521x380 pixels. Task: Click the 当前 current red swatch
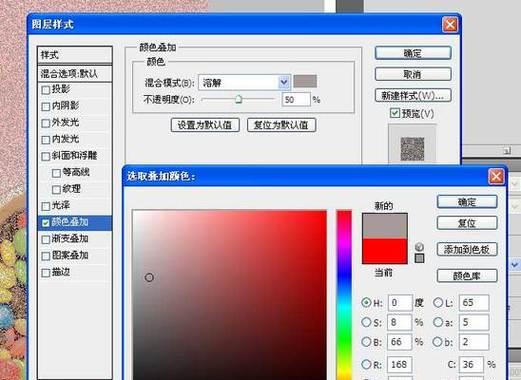pos(385,251)
